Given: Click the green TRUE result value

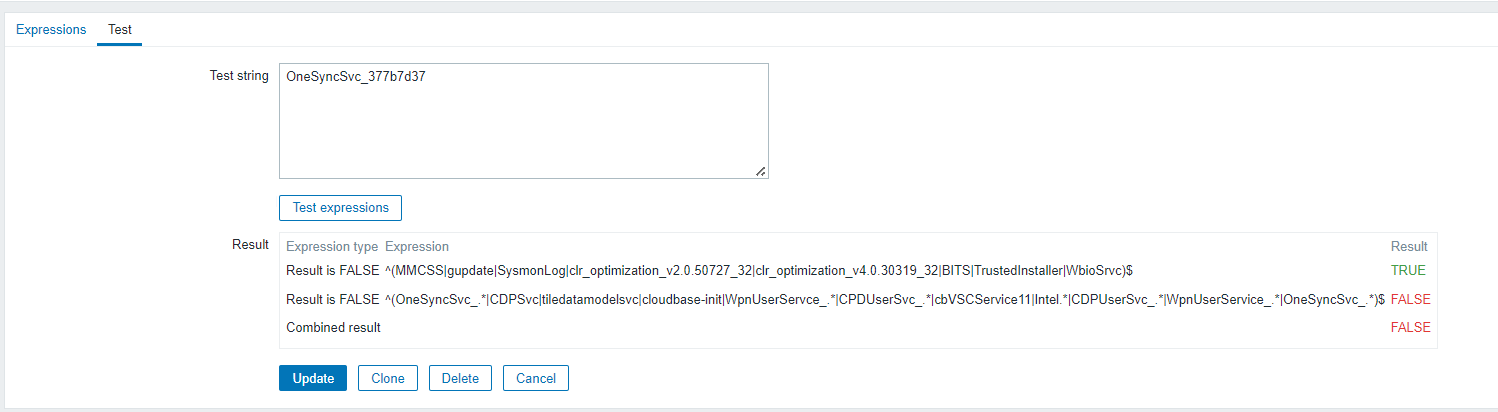Looking at the screenshot, I should tap(1408, 270).
